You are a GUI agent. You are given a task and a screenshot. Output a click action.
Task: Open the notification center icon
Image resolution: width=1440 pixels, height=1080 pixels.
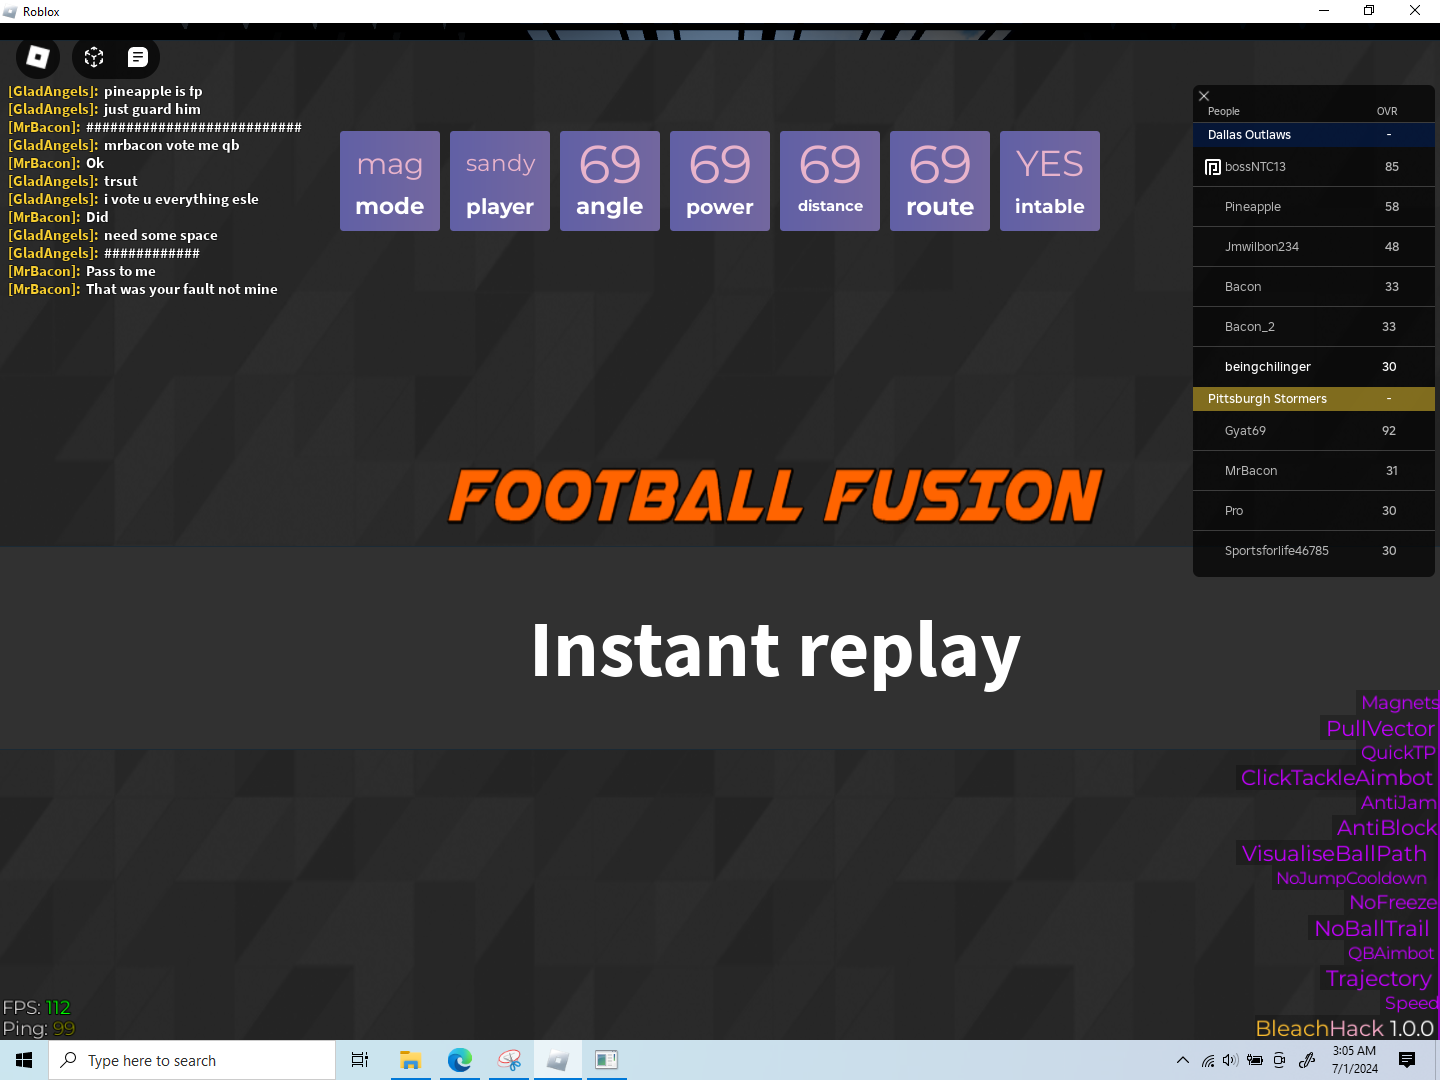tap(1407, 1060)
